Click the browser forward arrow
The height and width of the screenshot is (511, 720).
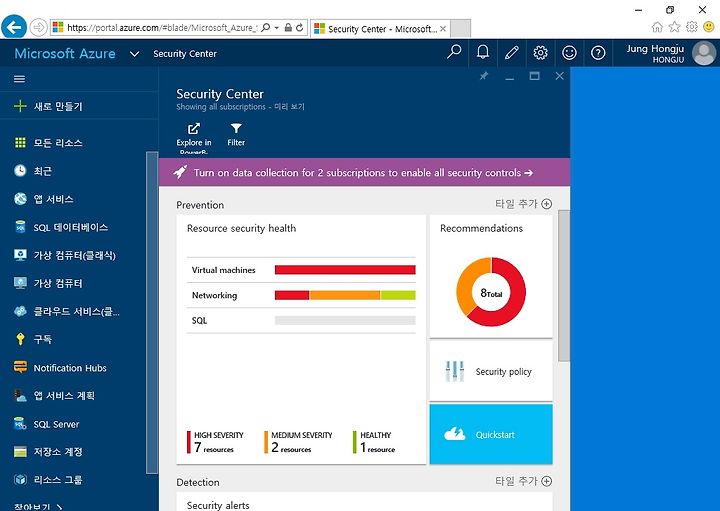[39, 28]
